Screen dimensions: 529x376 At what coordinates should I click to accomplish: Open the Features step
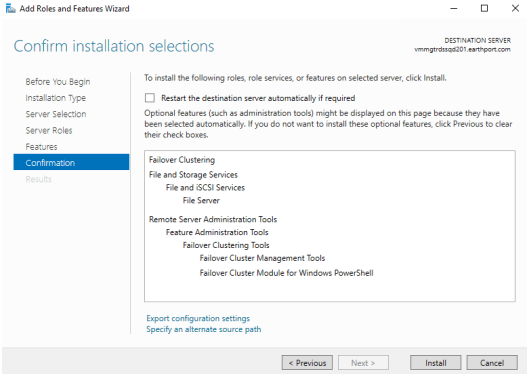pos(41,146)
